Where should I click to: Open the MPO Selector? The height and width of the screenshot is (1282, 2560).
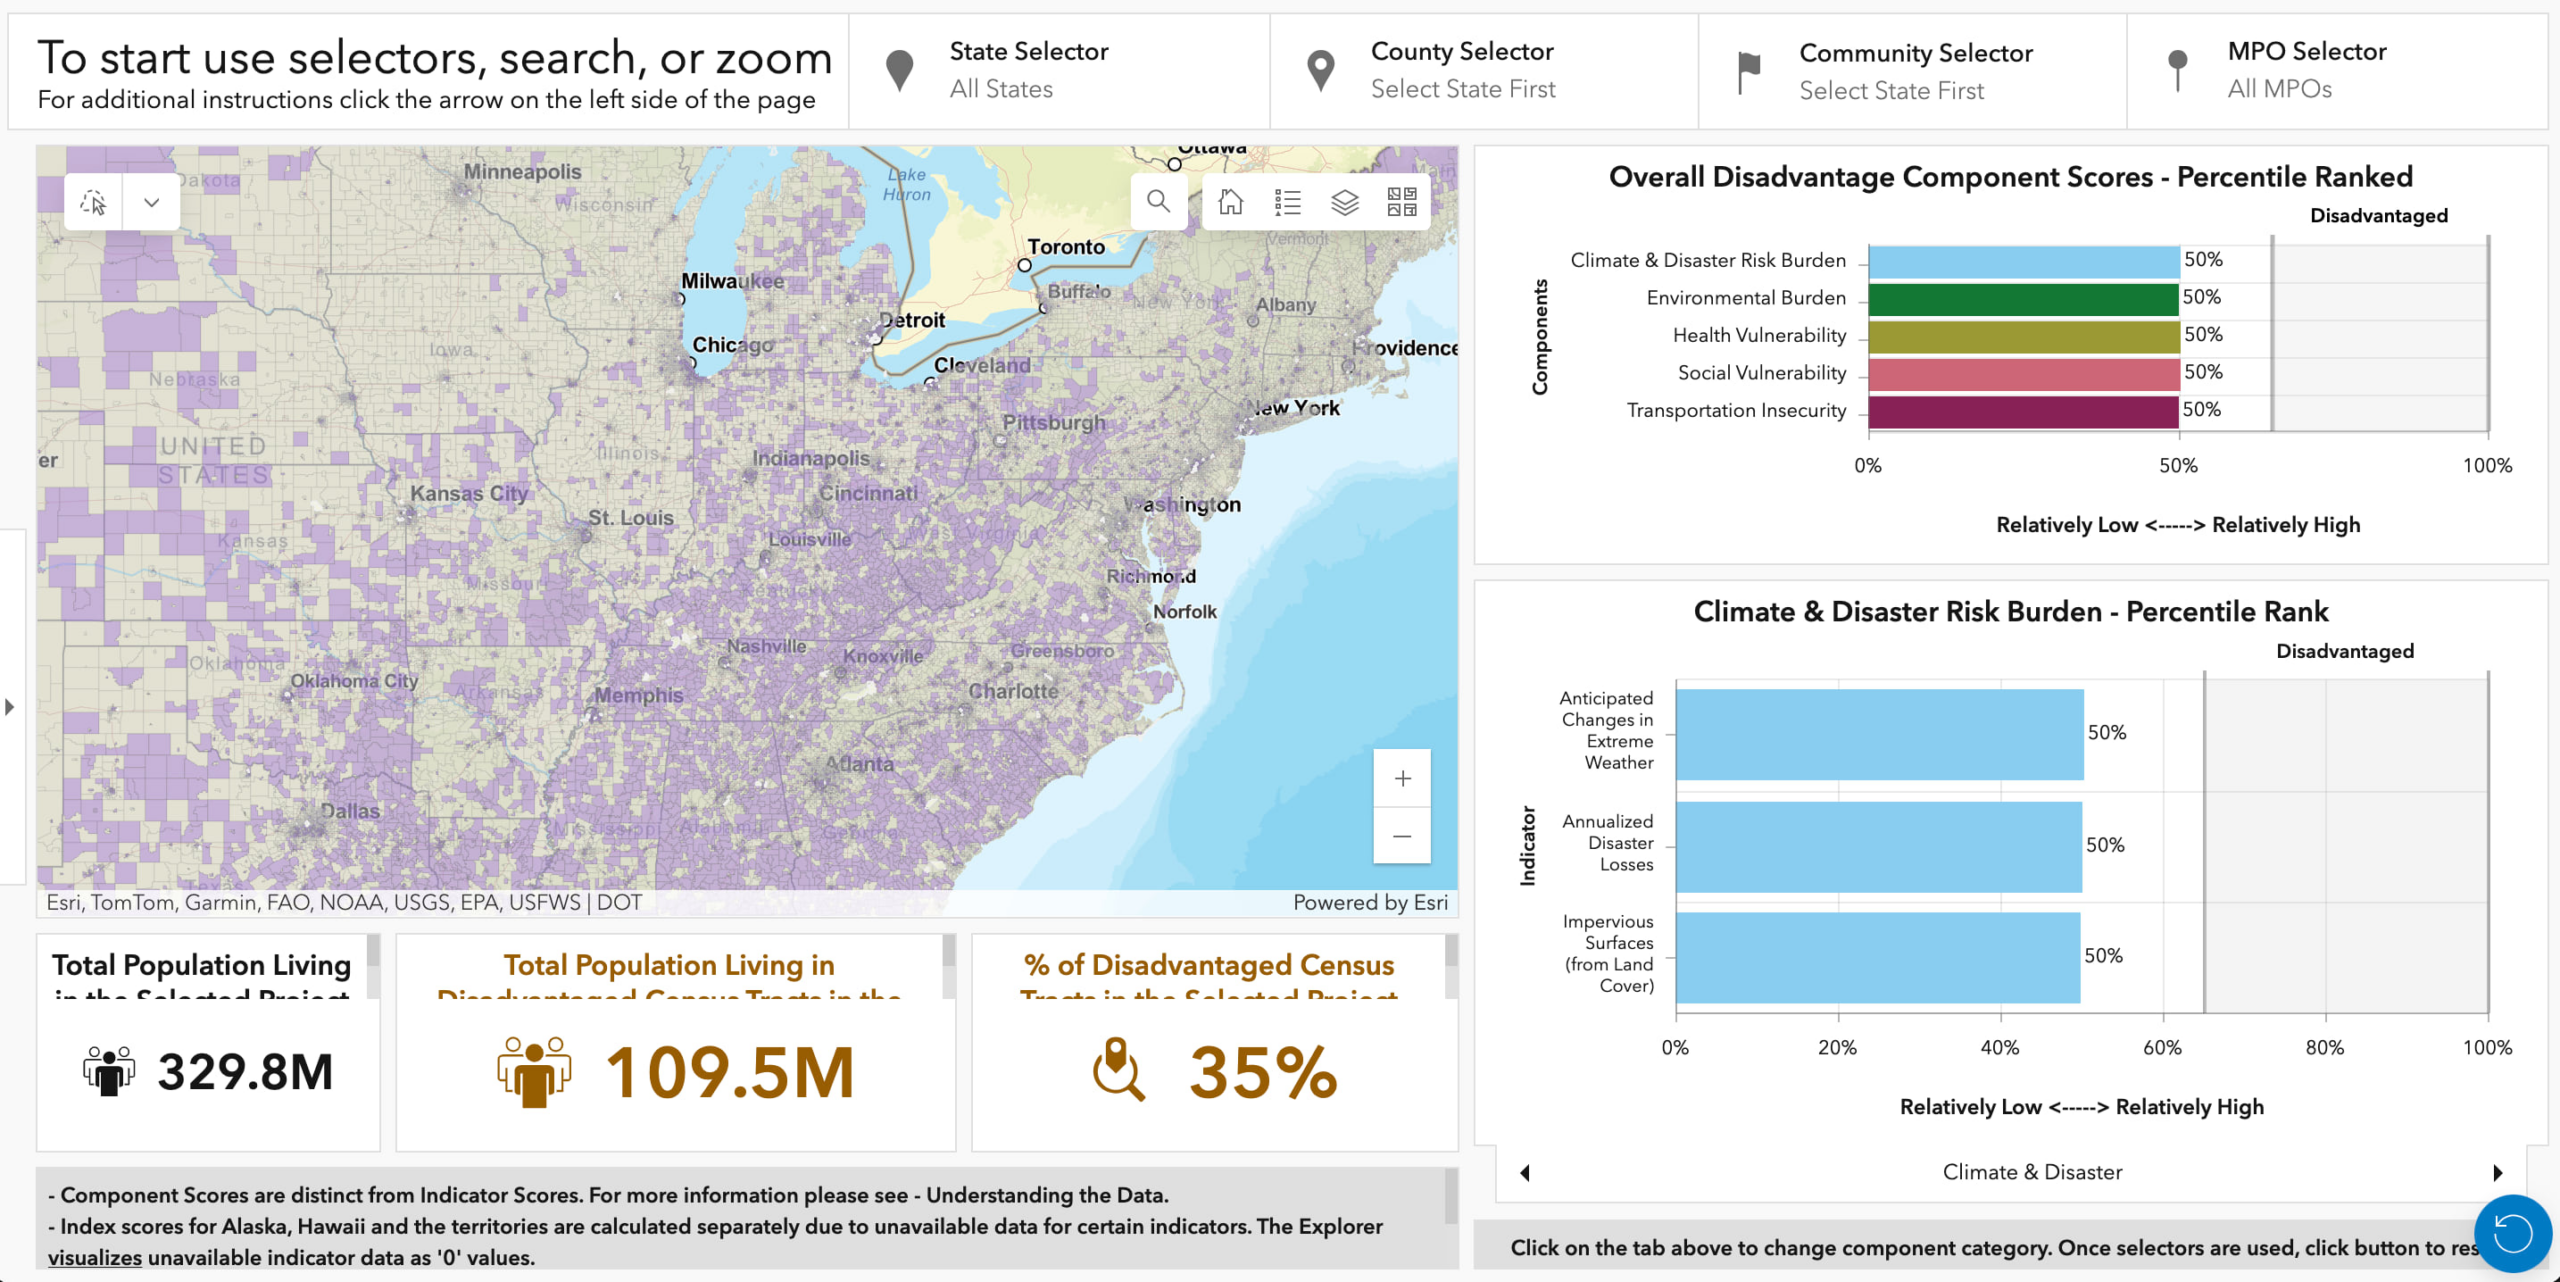pos(2305,70)
